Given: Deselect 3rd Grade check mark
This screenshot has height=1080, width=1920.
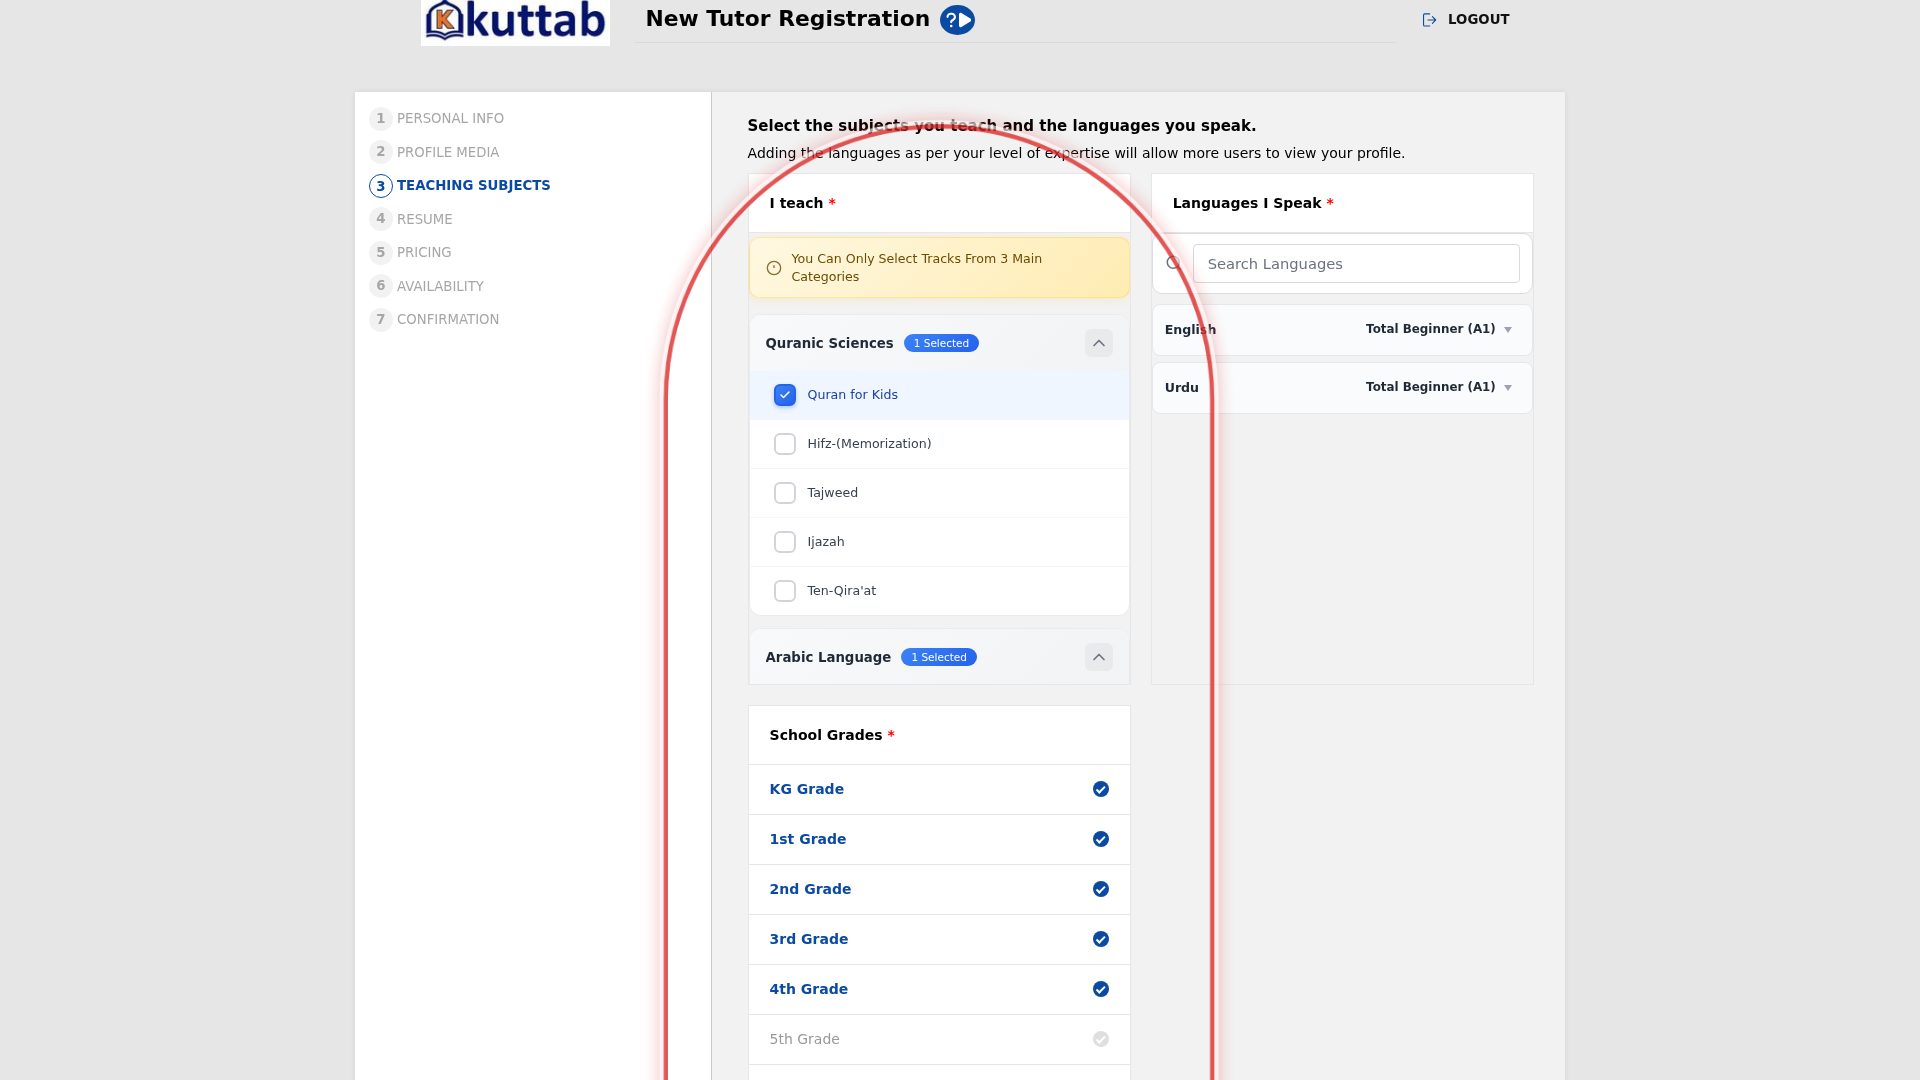Looking at the screenshot, I should click(1101, 939).
